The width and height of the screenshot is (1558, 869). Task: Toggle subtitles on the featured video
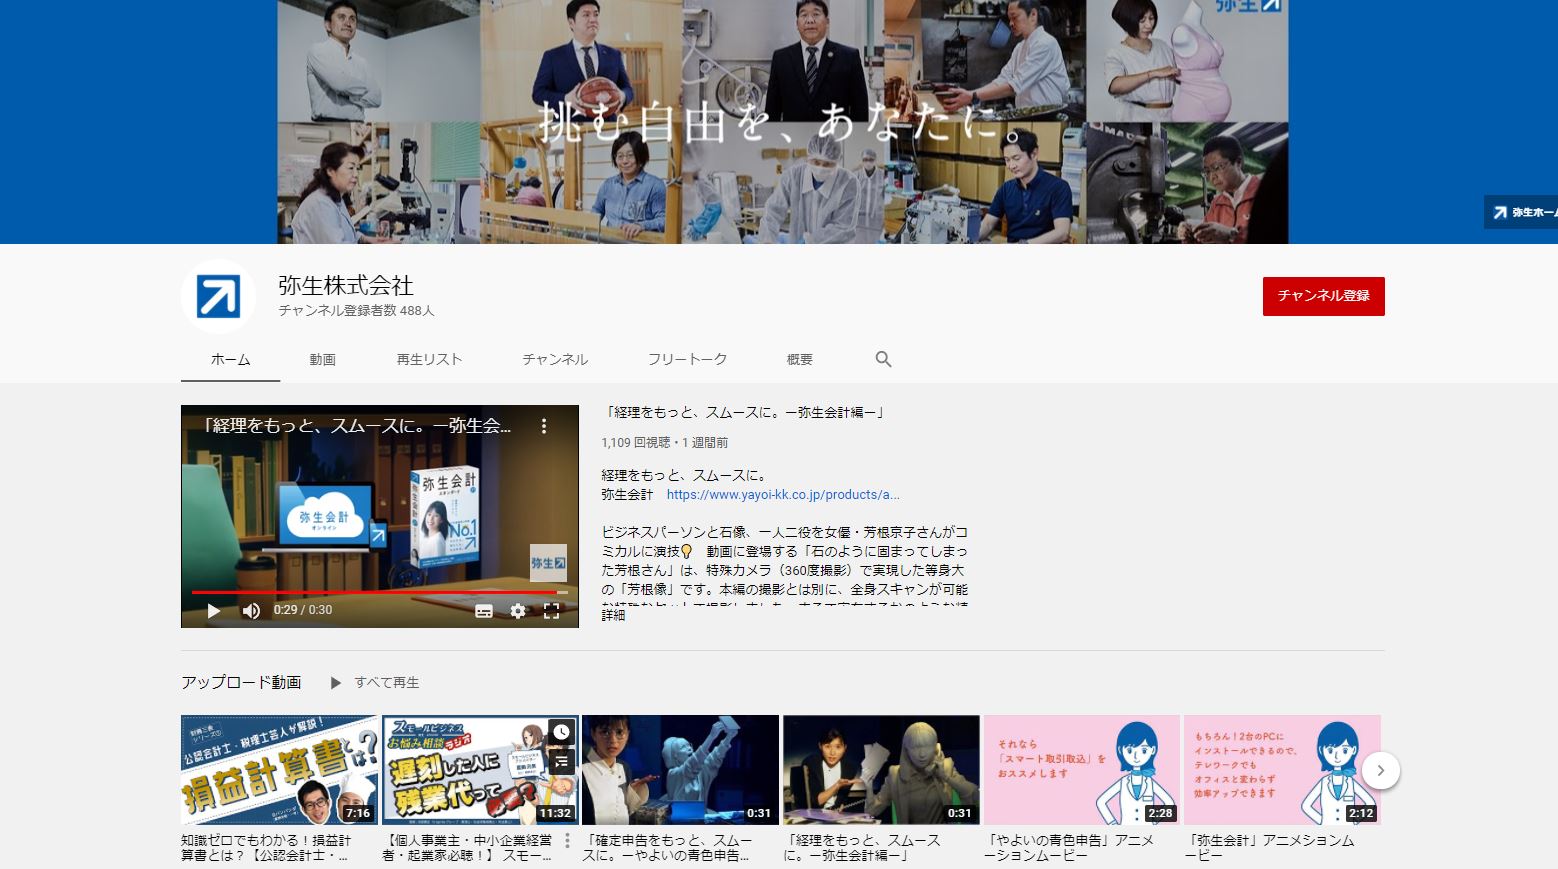484,611
